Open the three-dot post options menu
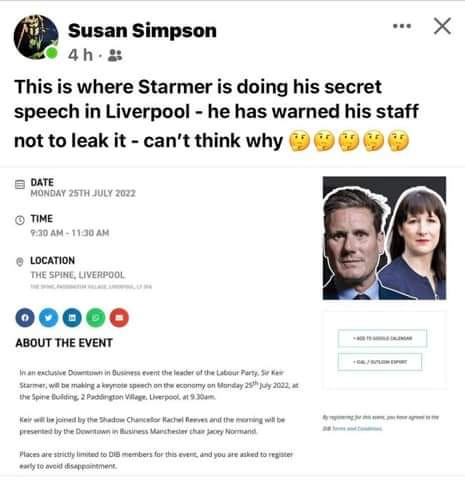The height and width of the screenshot is (485, 465). [402, 26]
